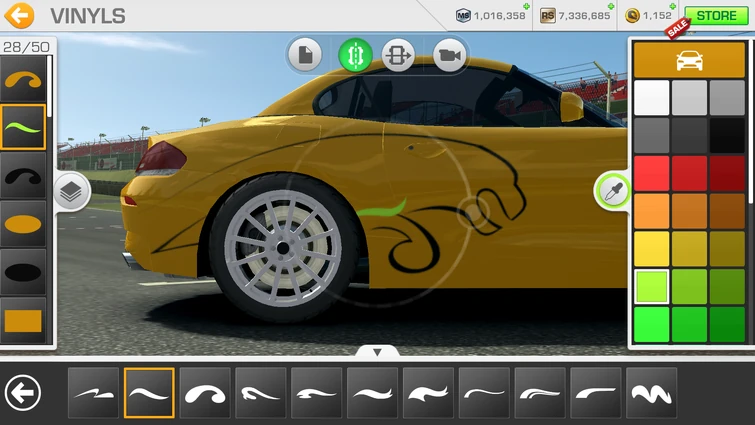Image resolution: width=755 pixels, height=425 pixels.
Task: Select orange hook layer at top
Action: click(x=23, y=79)
